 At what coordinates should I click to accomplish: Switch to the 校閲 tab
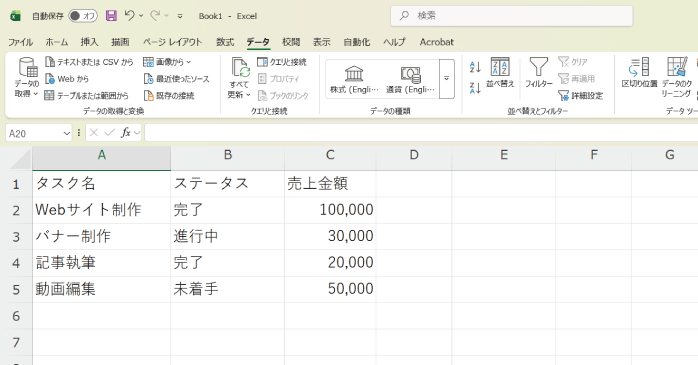[x=291, y=42]
